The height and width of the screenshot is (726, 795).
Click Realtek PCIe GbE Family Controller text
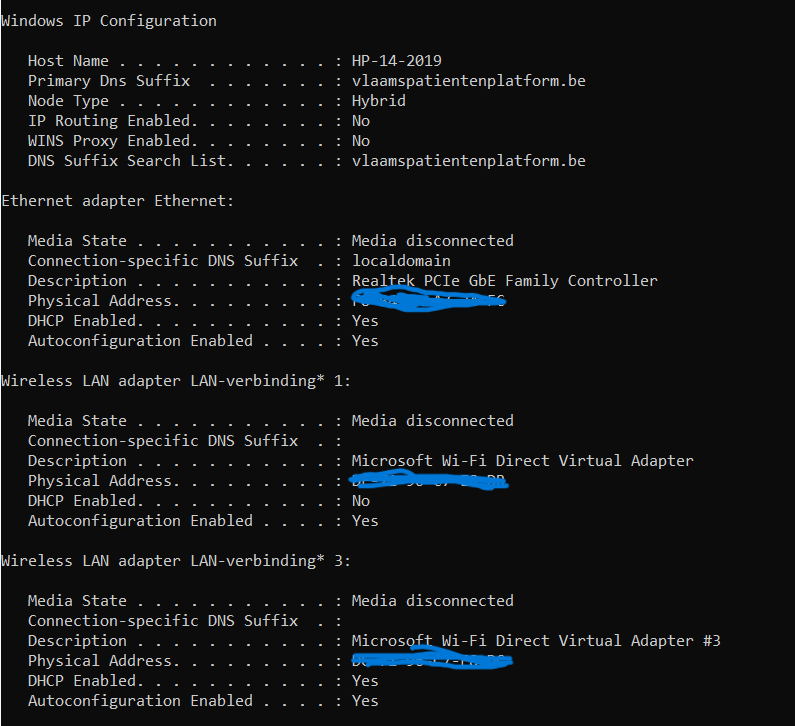504,281
